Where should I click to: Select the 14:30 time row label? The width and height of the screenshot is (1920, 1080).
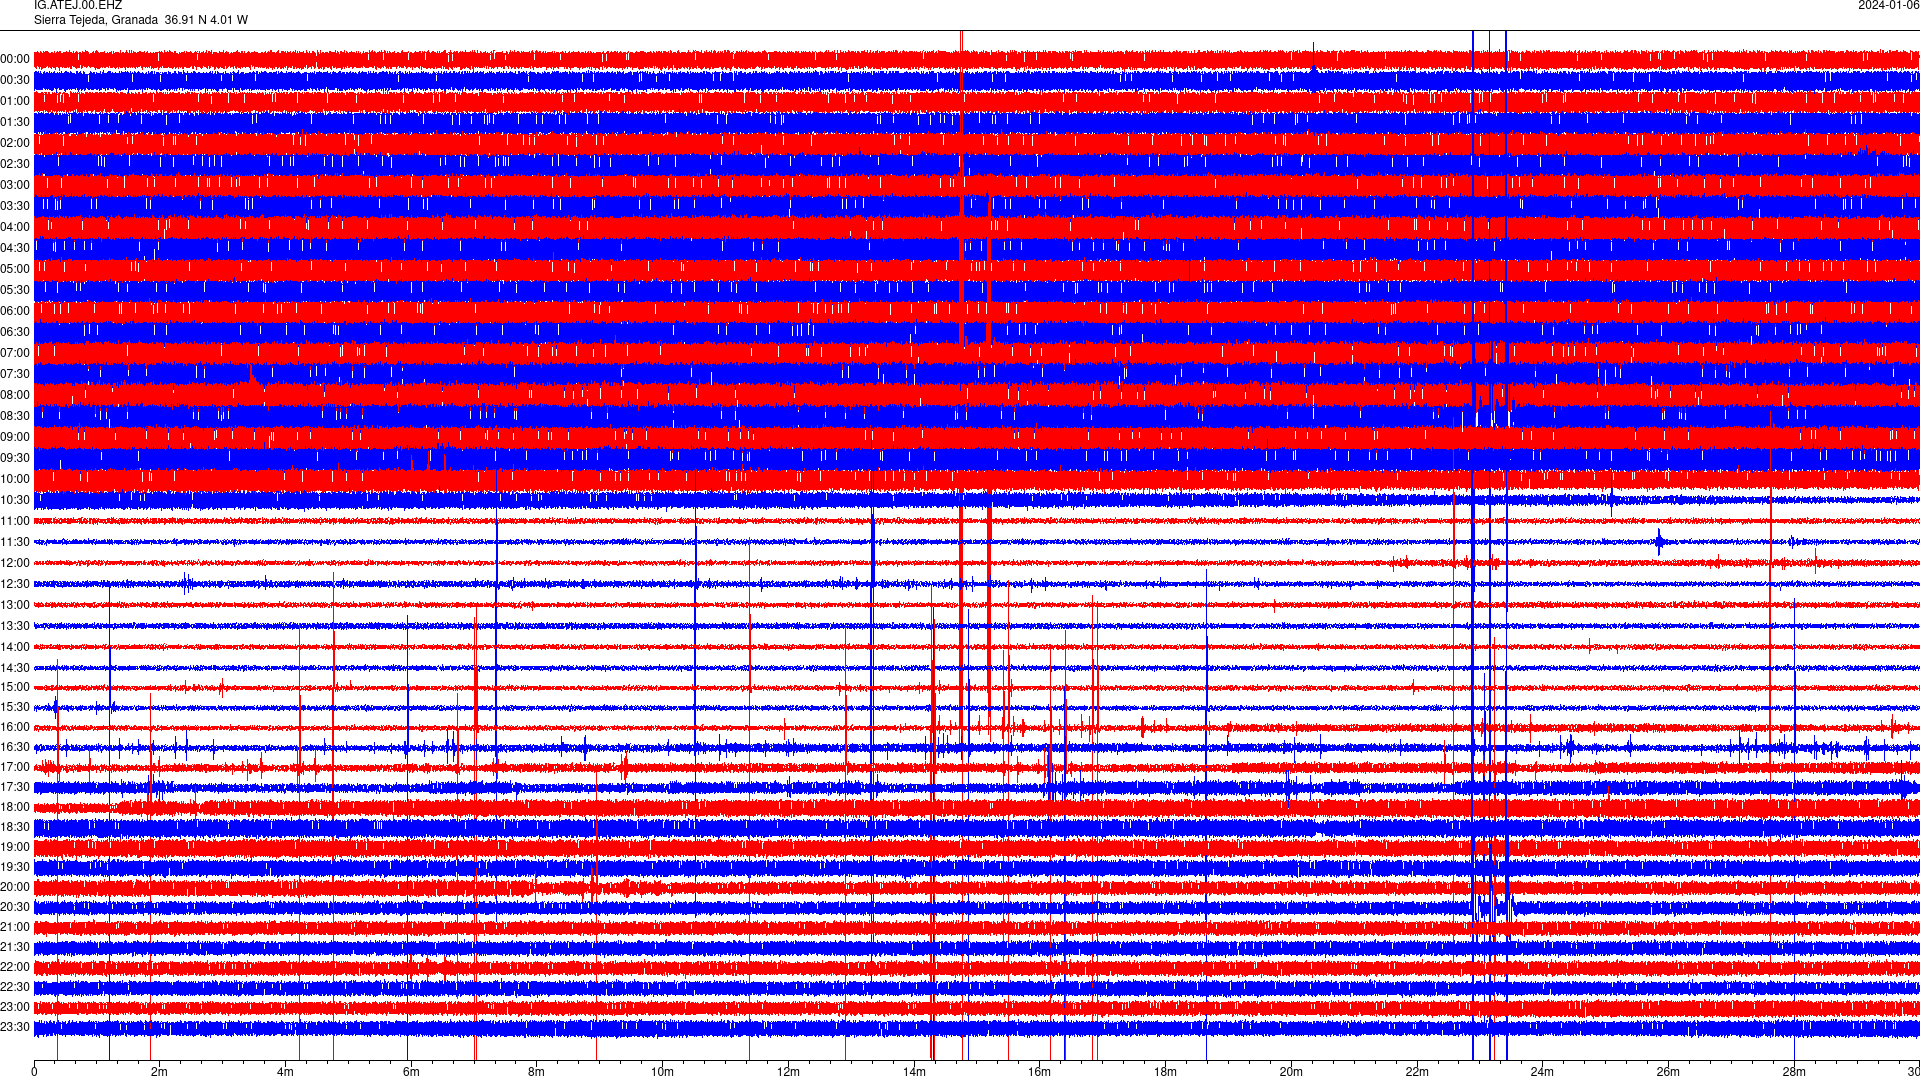[x=15, y=668]
